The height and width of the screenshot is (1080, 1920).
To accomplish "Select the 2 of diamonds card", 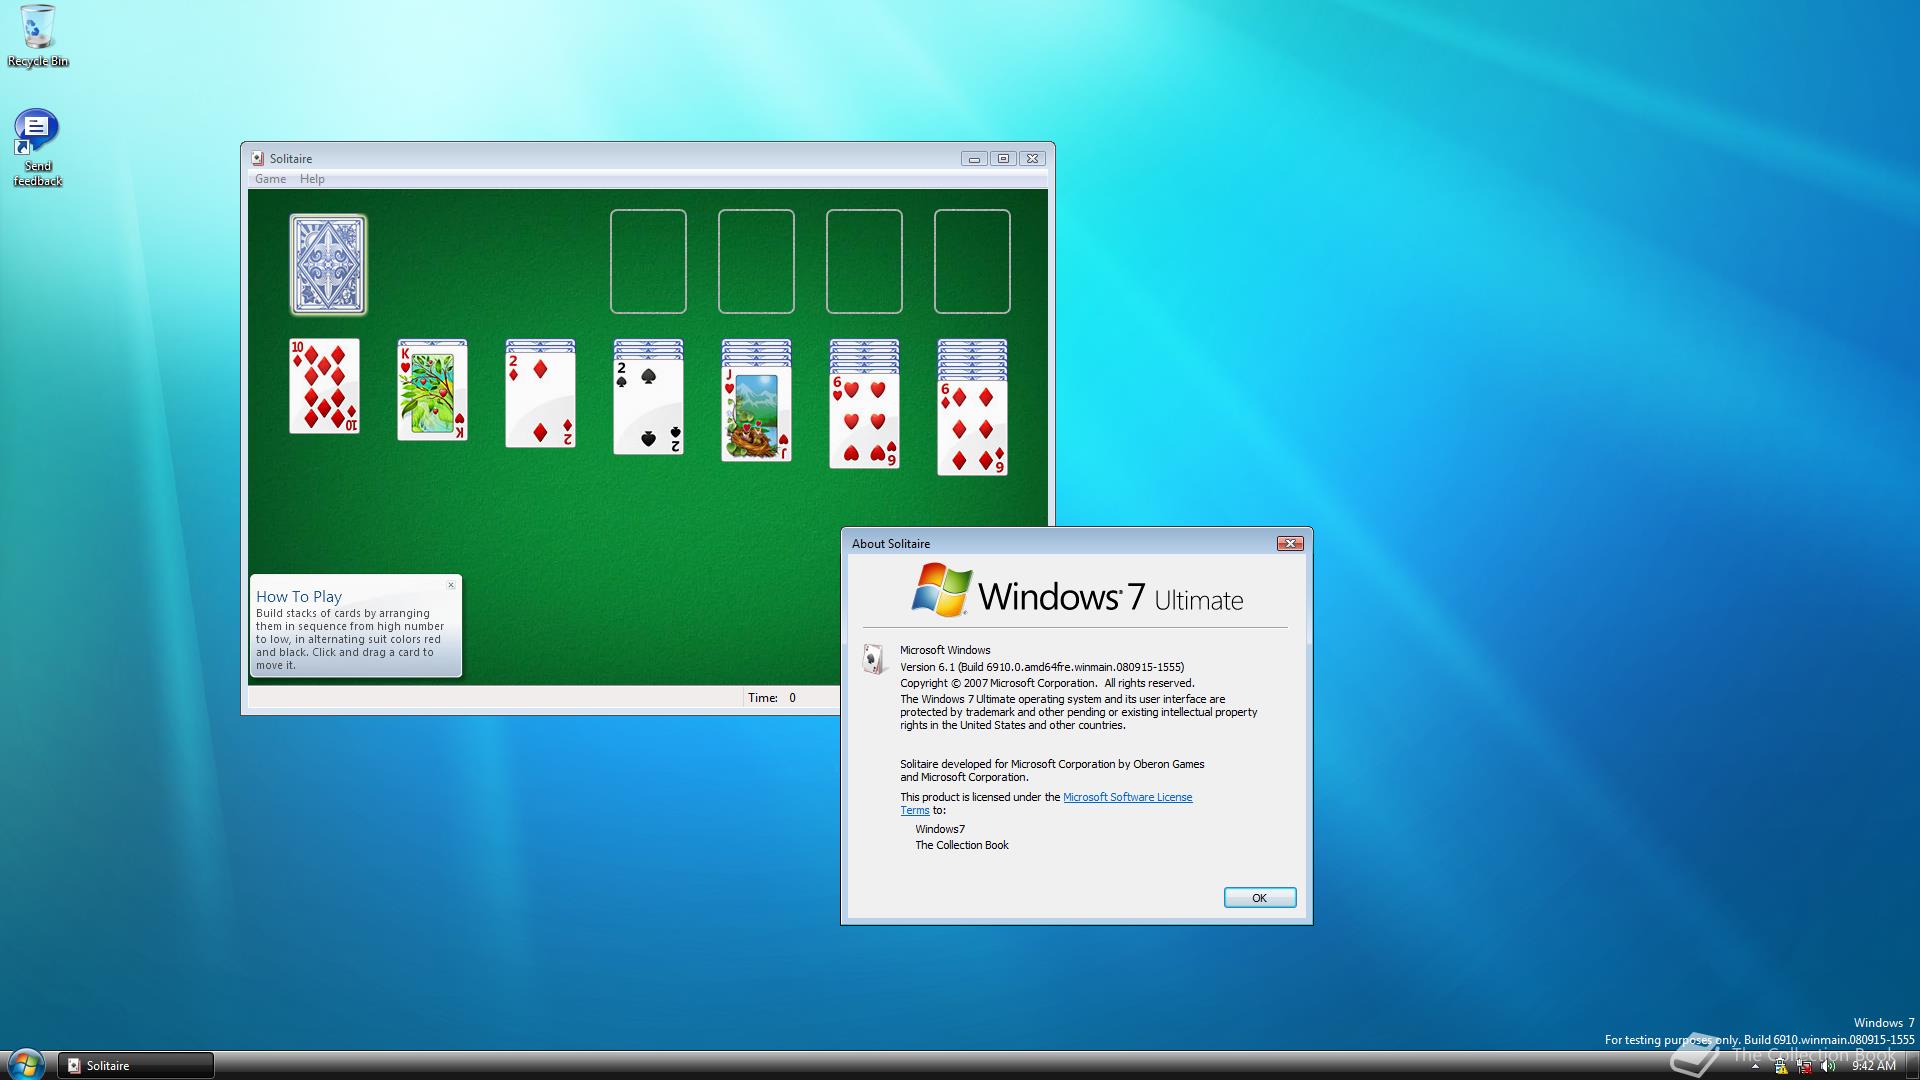I will pyautogui.click(x=540, y=399).
